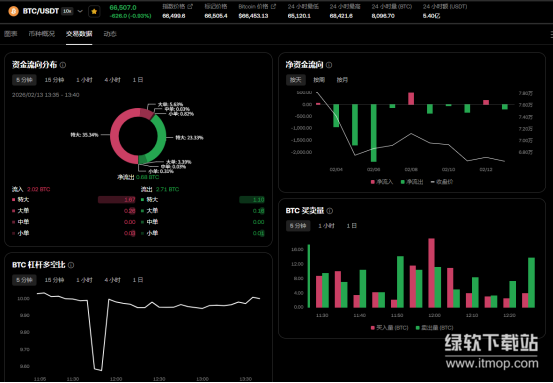This screenshot has height=383, width=553.
Task: Expand the BTC/USDT pair selector chevron
Action: coord(80,11)
